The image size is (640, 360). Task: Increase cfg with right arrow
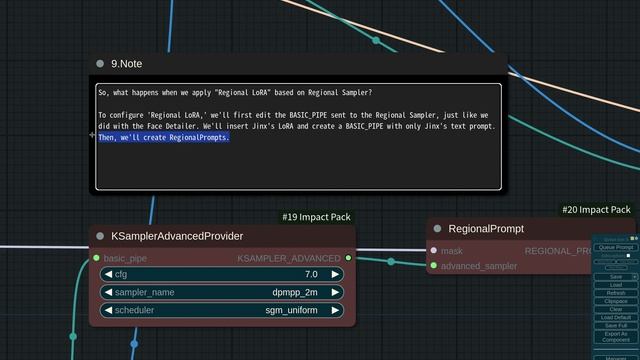click(x=335, y=274)
